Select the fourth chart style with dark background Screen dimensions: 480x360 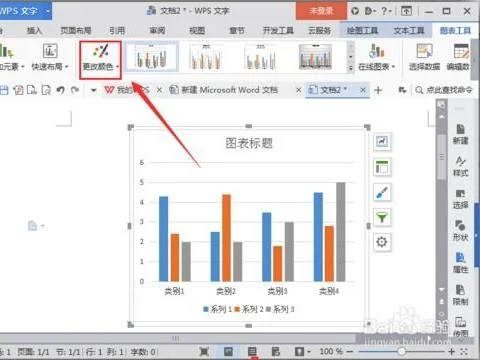tap(316, 57)
